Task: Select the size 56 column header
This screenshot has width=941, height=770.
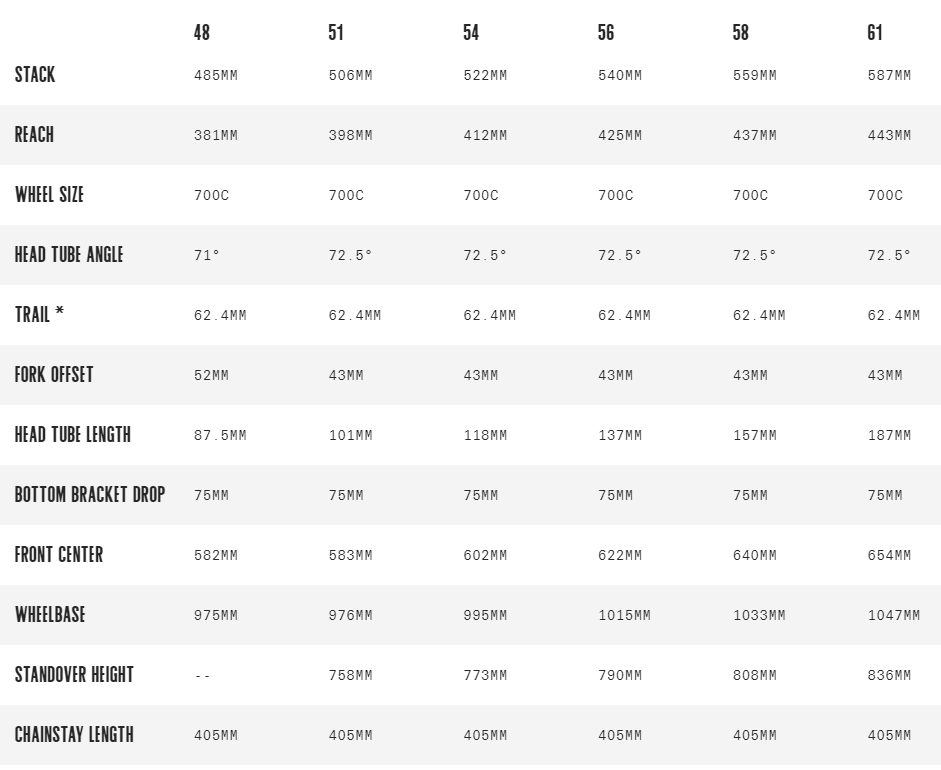Action: tap(606, 33)
